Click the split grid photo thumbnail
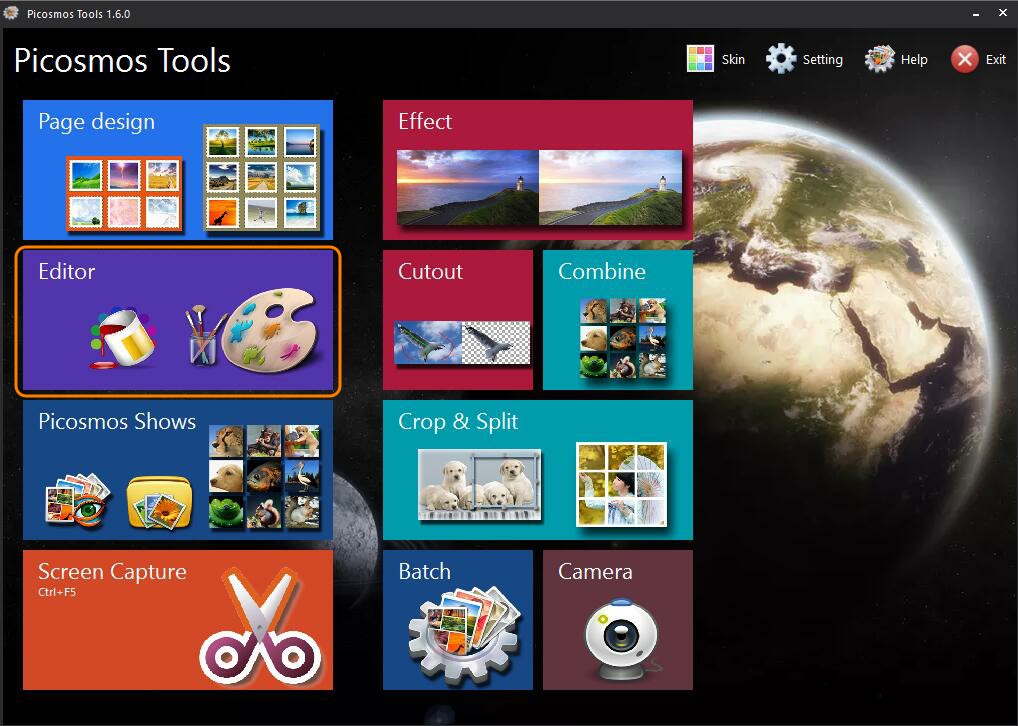Image resolution: width=1018 pixels, height=726 pixels. [621, 485]
